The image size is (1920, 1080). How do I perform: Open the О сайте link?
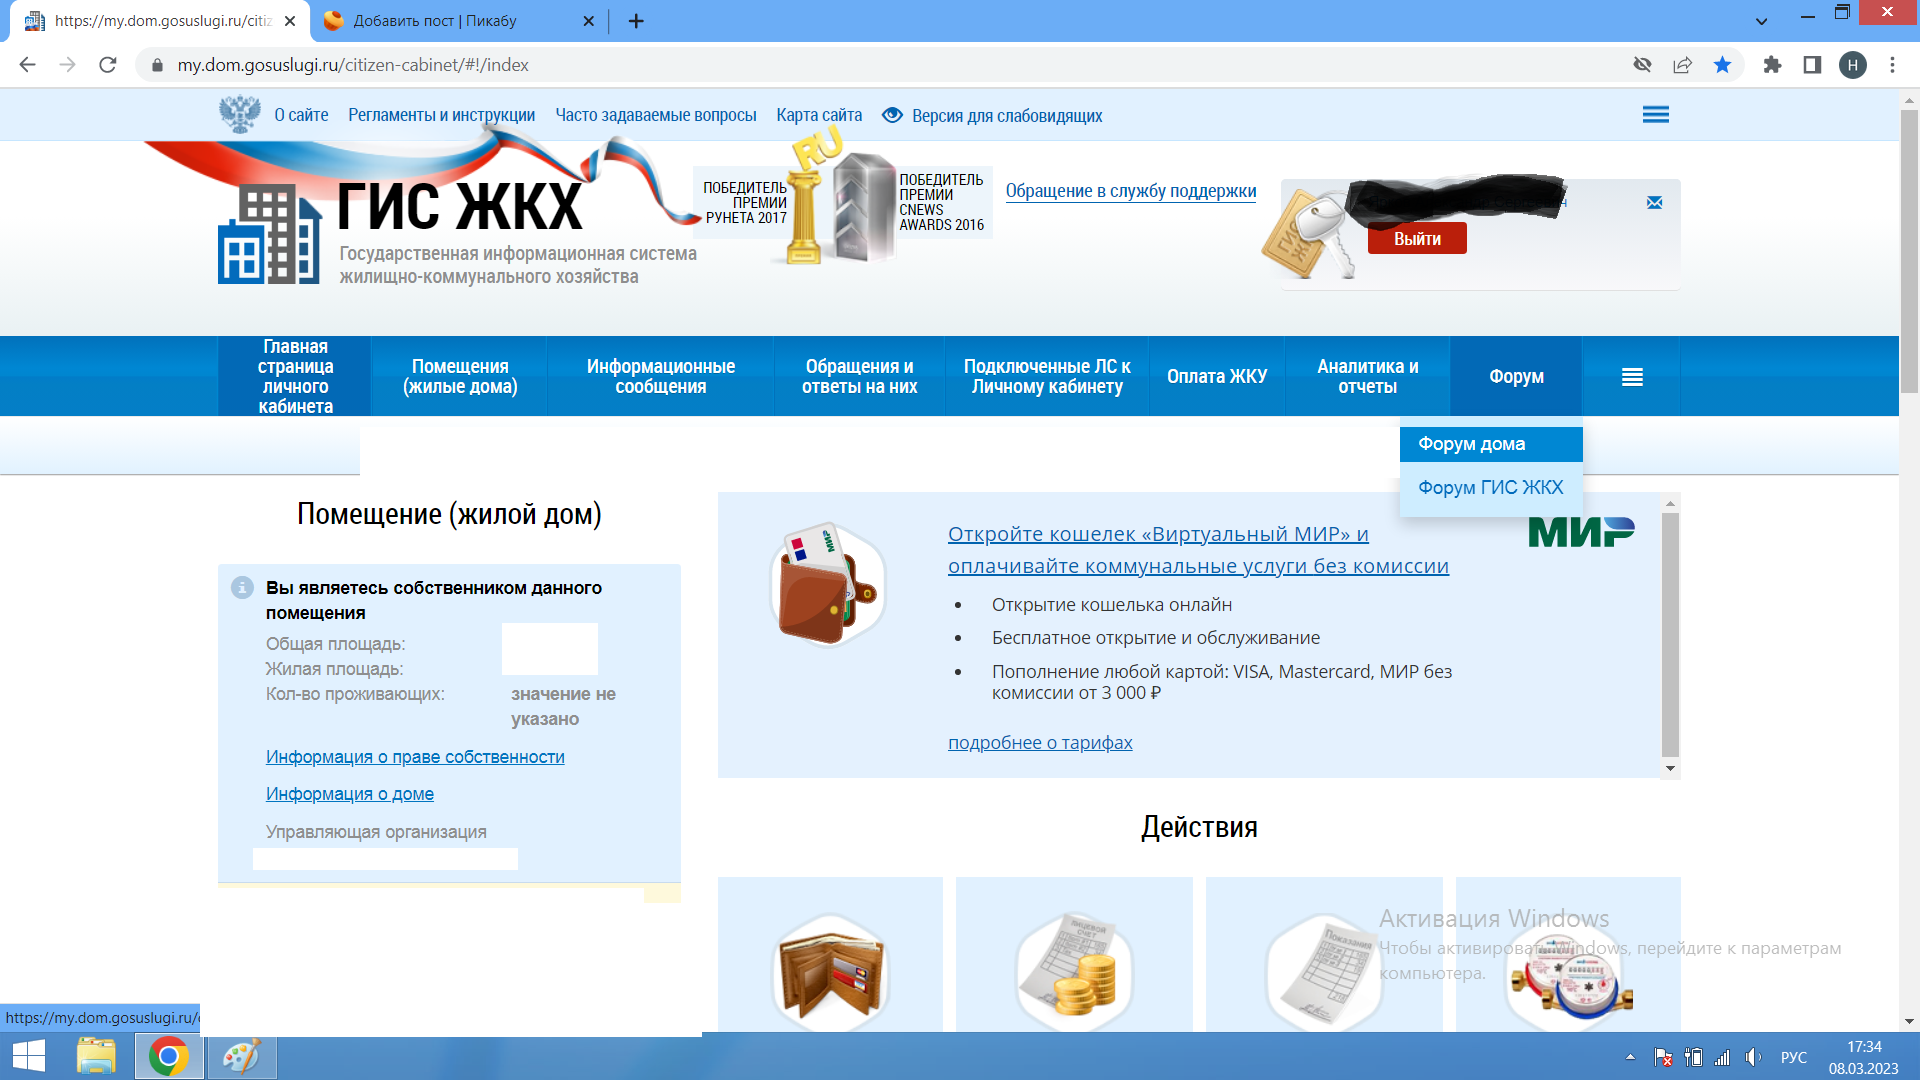coord(301,115)
